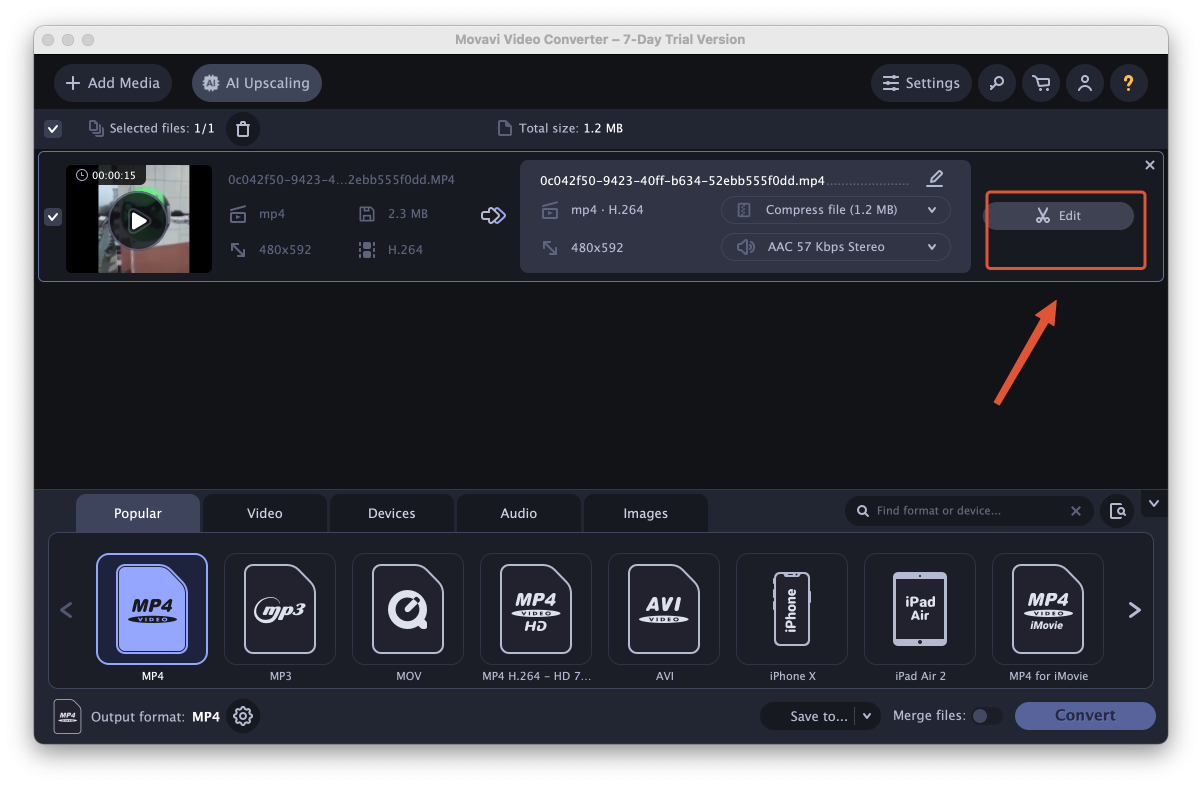The width and height of the screenshot is (1202, 786).
Task: Open the user account icon
Action: [1085, 83]
